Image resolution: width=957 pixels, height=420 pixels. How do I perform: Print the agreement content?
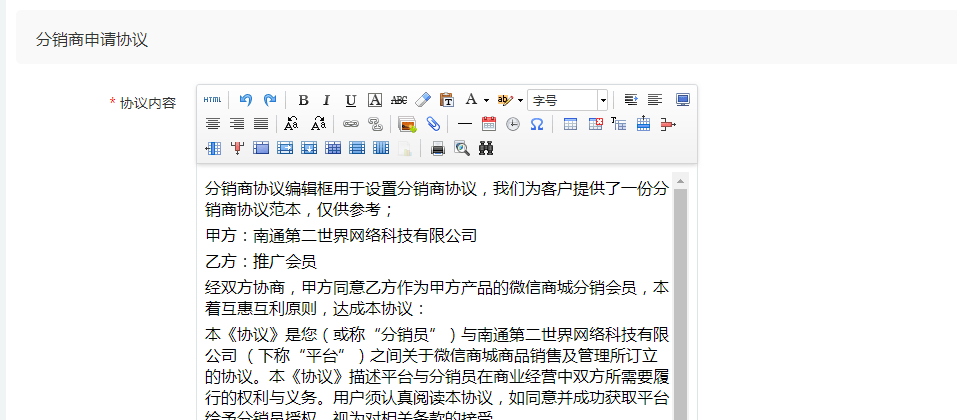[438, 148]
